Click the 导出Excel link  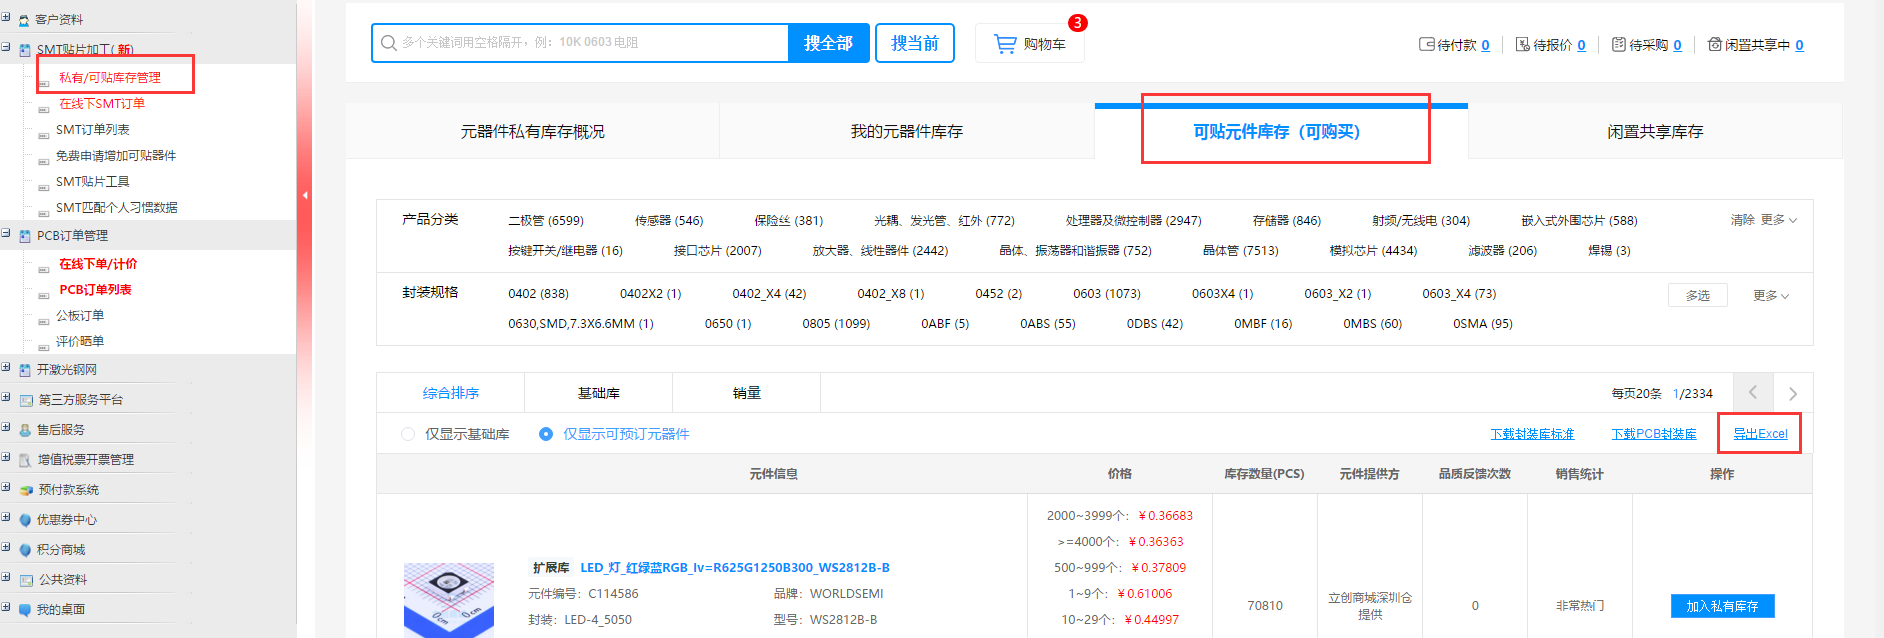(1760, 434)
